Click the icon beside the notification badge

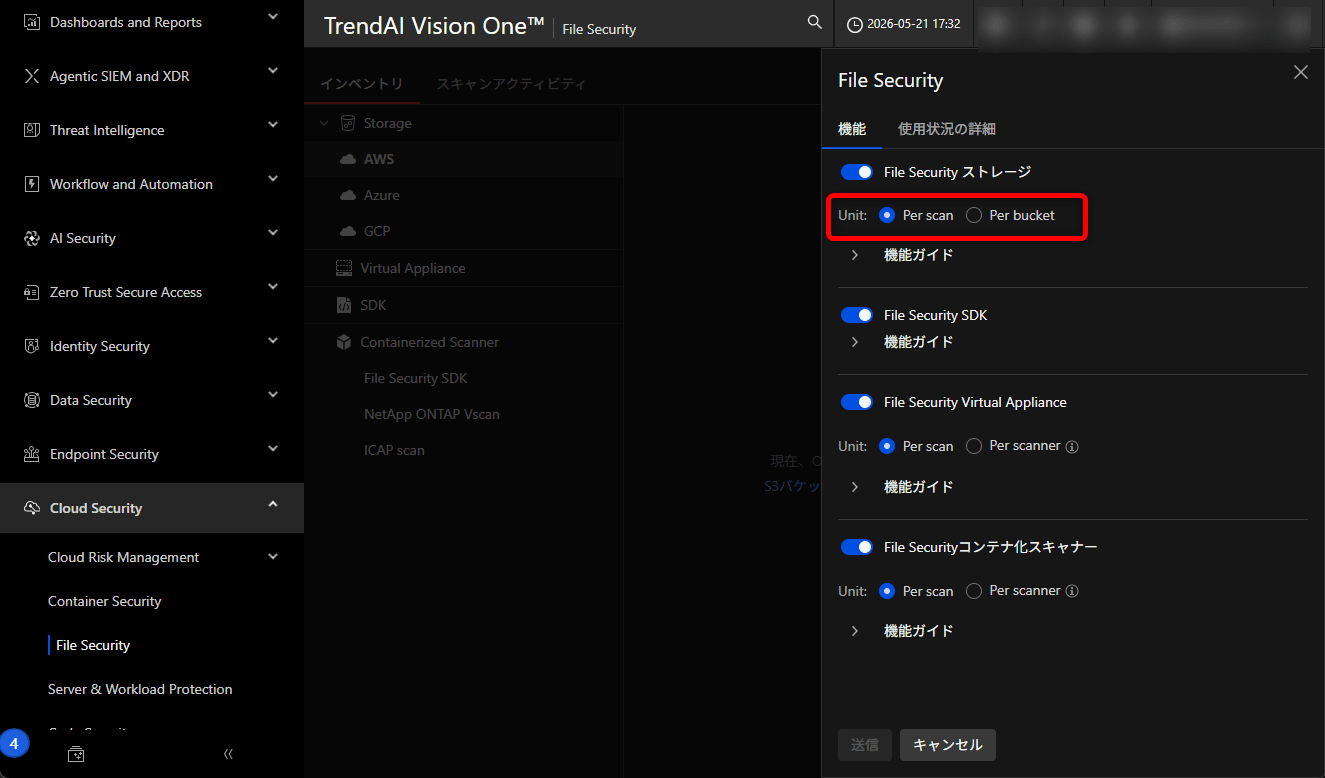76,754
